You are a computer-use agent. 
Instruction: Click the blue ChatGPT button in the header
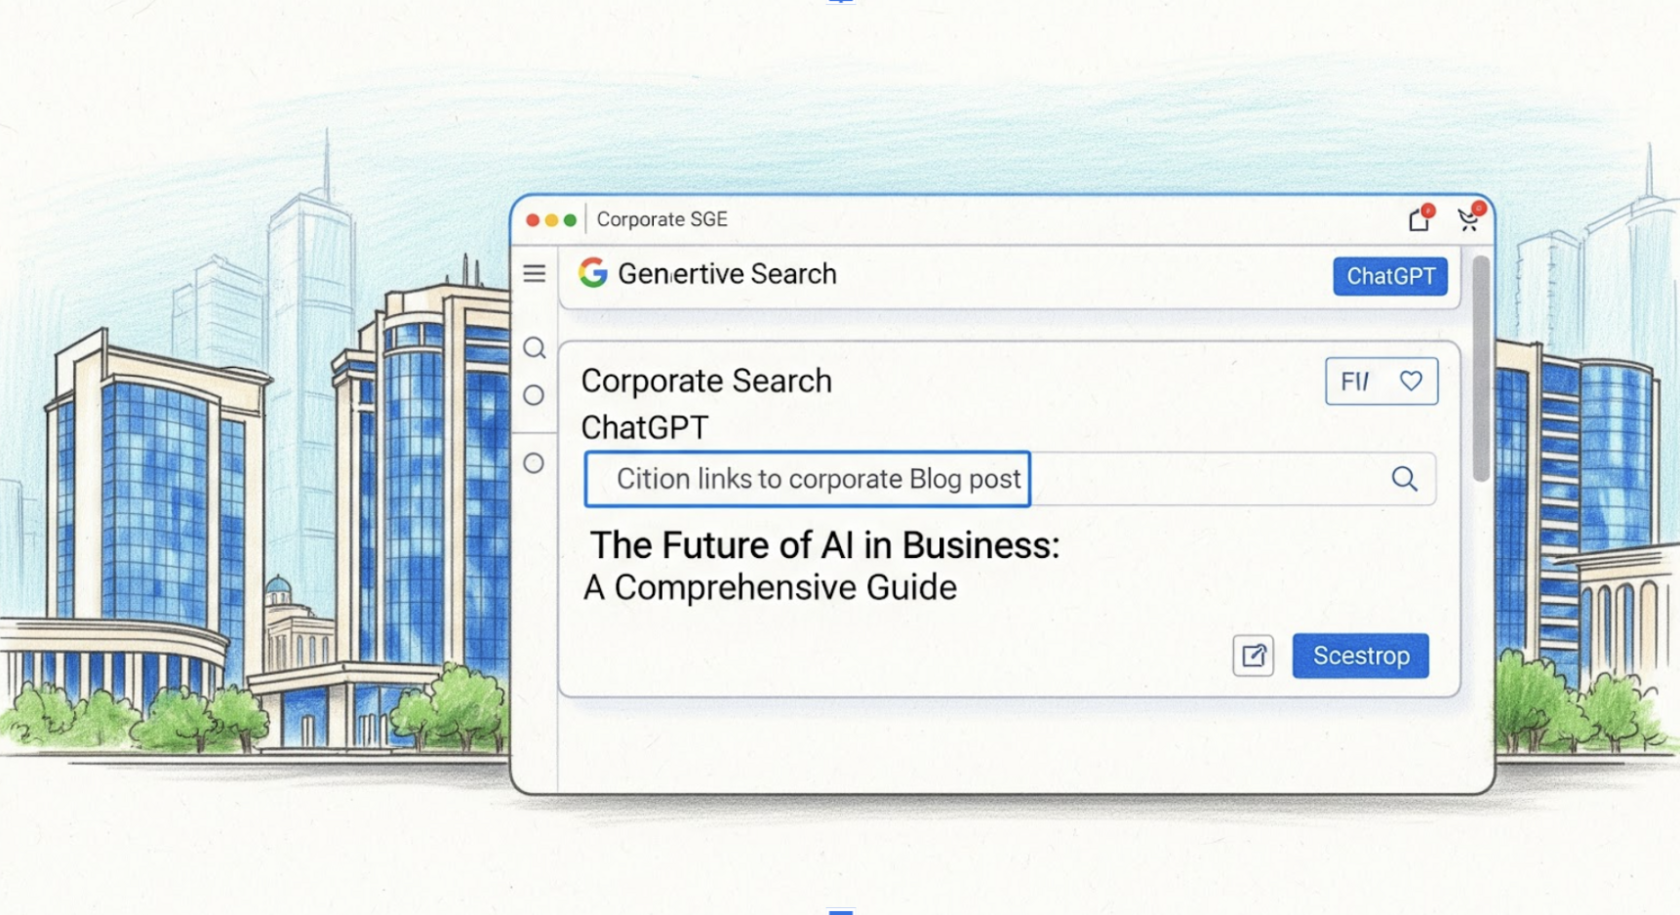tap(1390, 276)
